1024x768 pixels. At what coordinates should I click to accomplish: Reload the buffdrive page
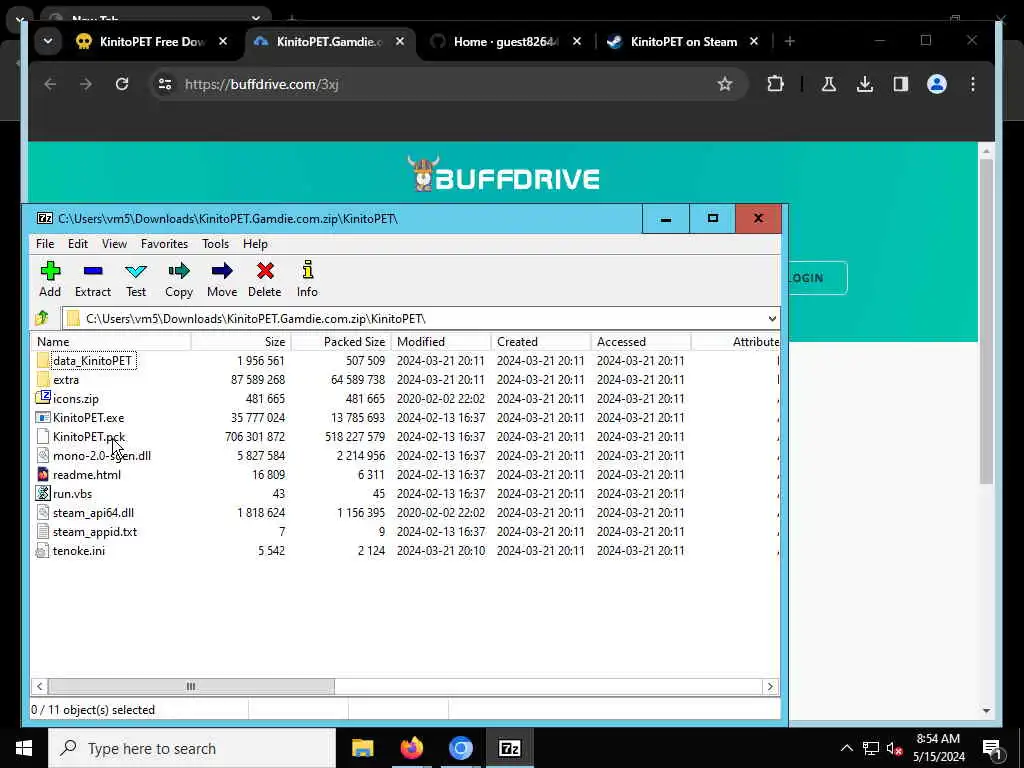point(121,84)
